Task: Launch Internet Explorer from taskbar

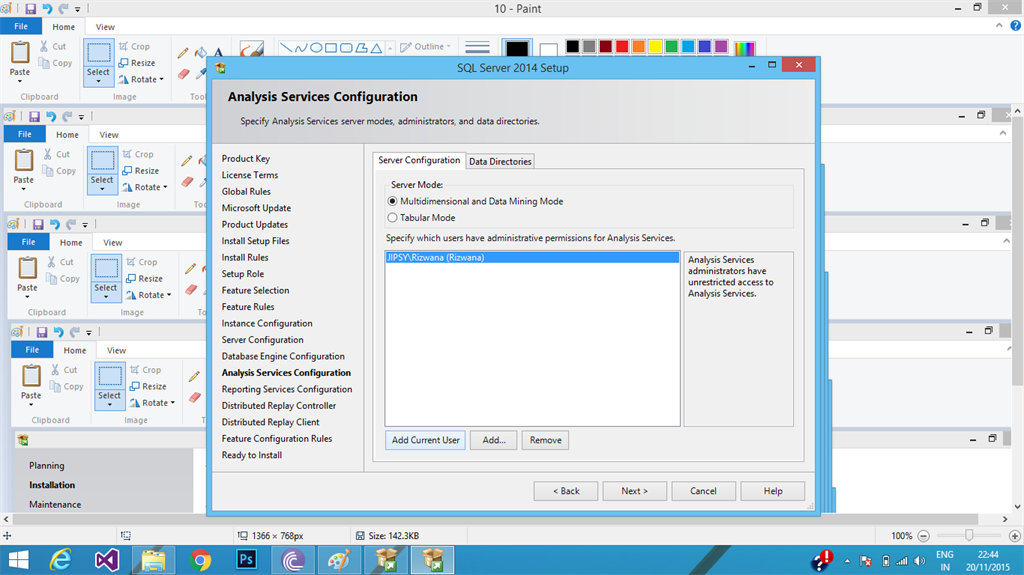Action: [61, 560]
